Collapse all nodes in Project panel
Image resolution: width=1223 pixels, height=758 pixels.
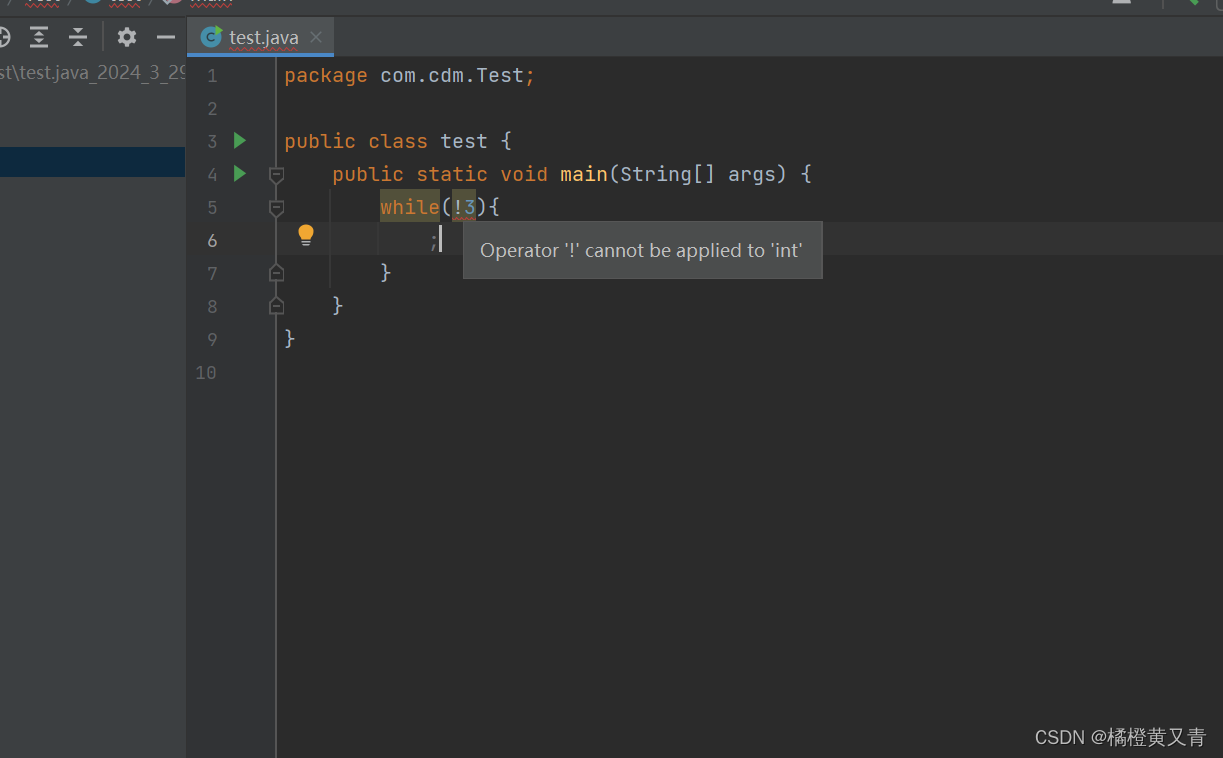pos(78,38)
